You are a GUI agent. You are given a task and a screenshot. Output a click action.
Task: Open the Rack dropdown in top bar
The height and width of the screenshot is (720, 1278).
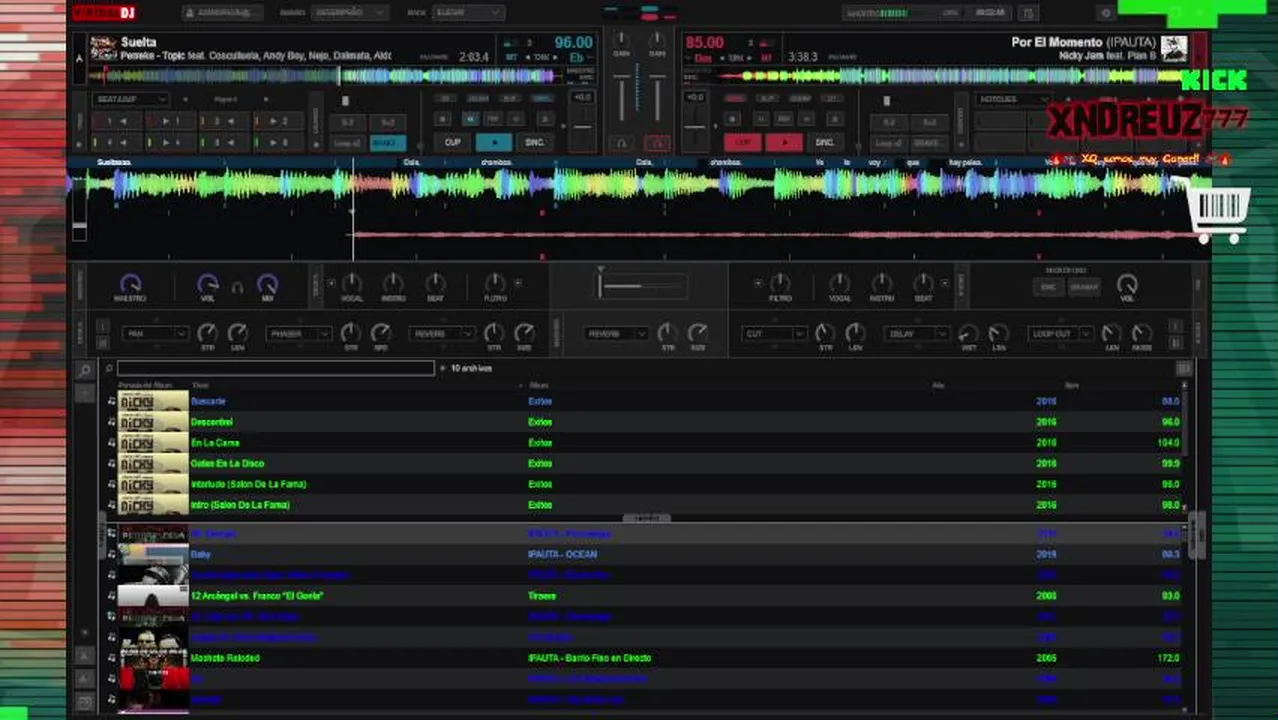[x=468, y=13]
